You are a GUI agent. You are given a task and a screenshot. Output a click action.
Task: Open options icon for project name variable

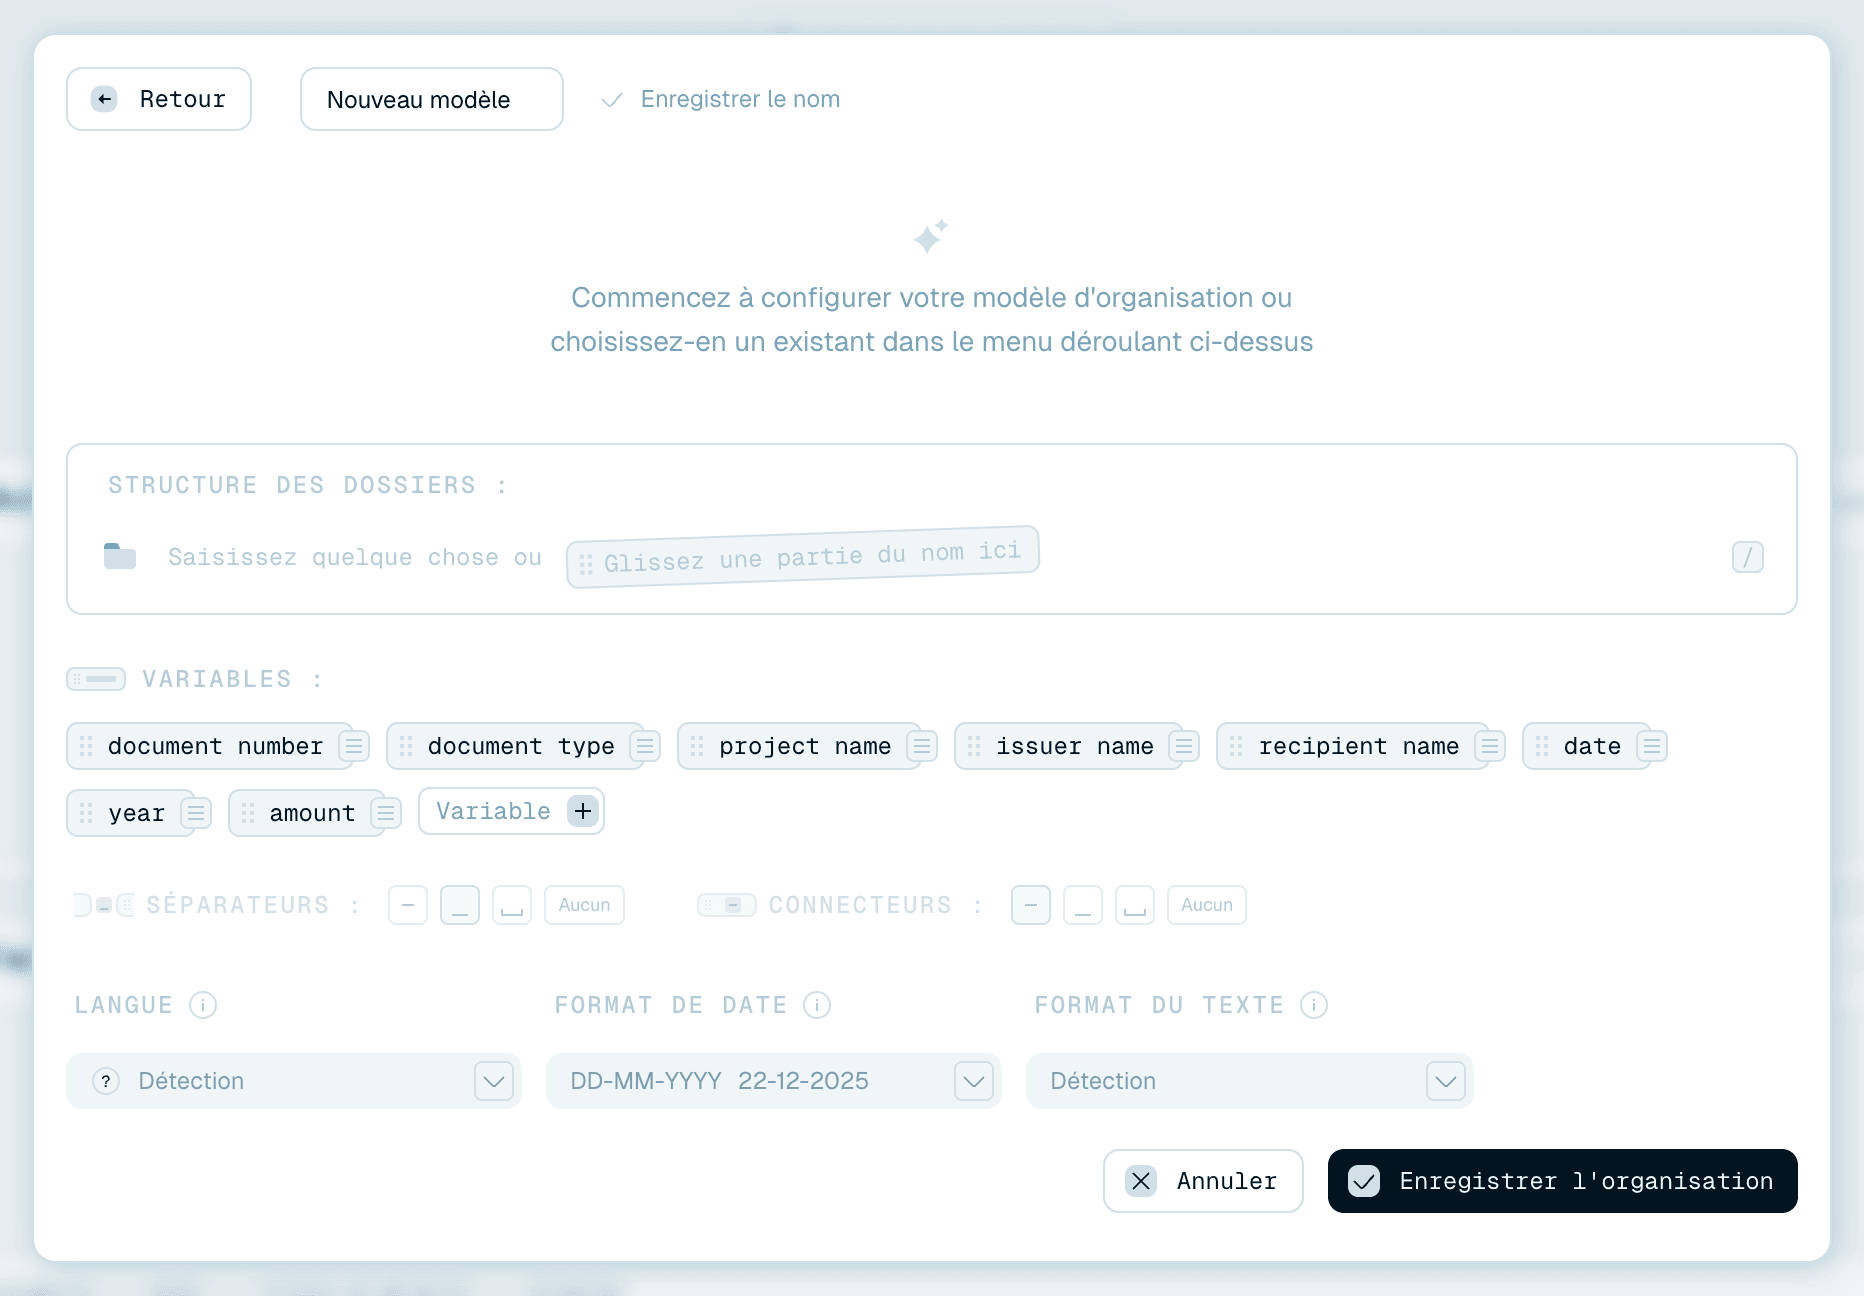(922, 746)
